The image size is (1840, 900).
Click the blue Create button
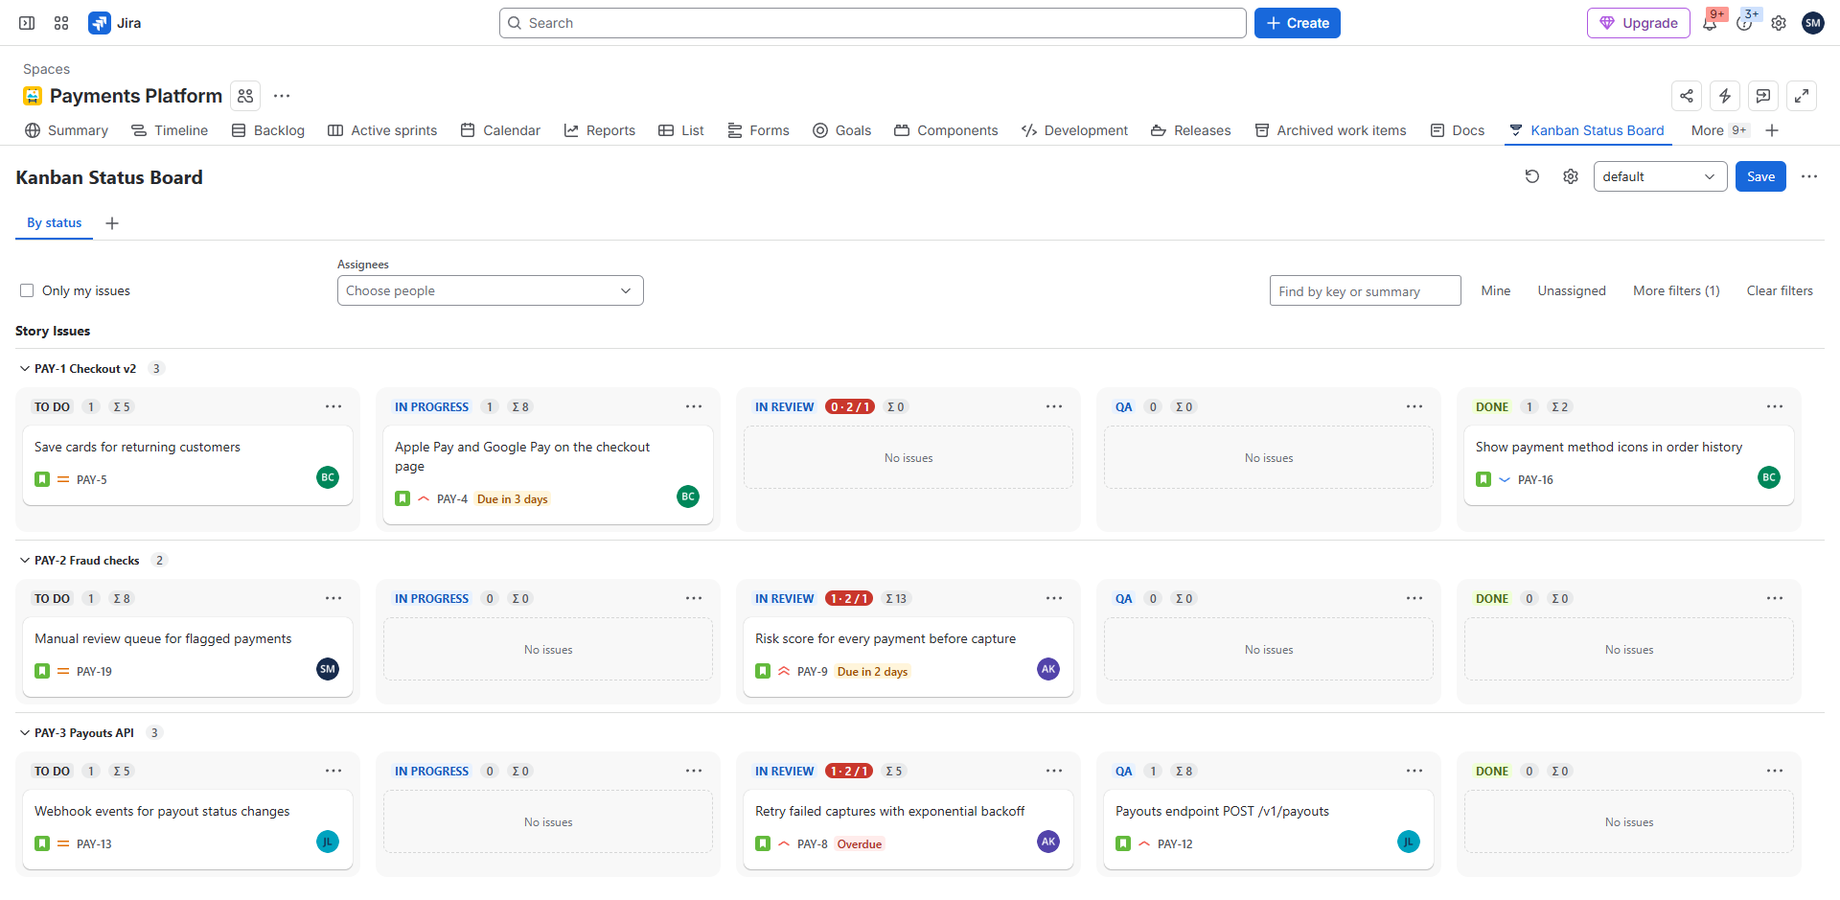pos(1297,23)
